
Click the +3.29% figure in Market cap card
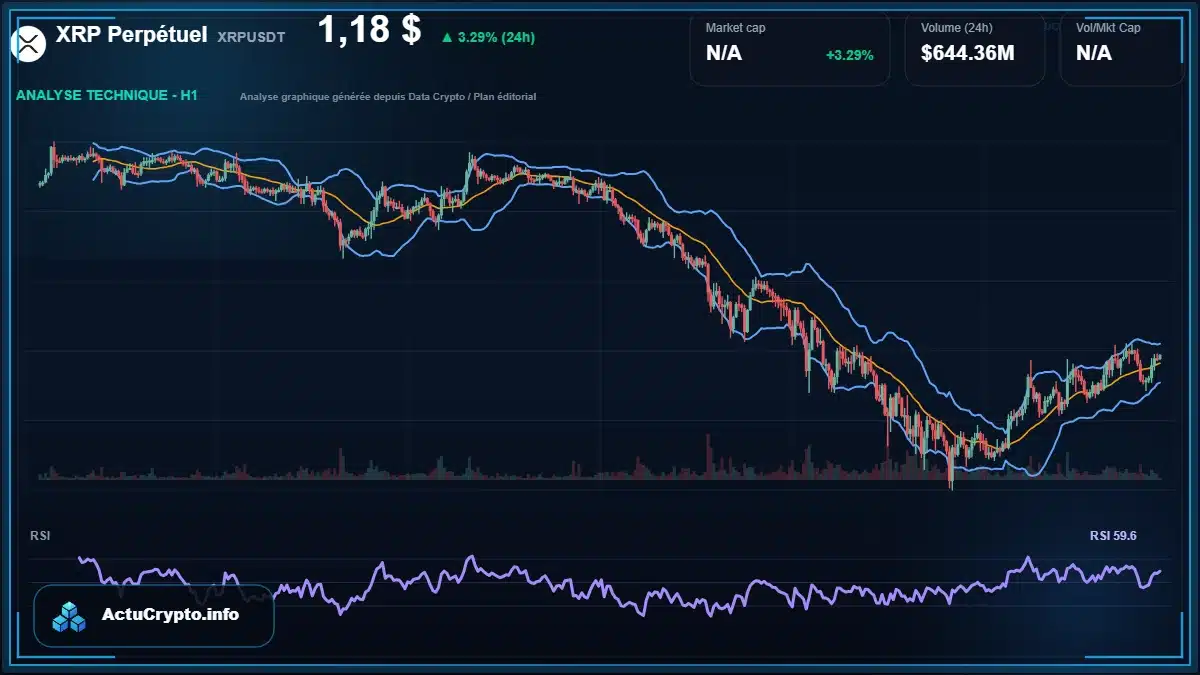point(850,55)
